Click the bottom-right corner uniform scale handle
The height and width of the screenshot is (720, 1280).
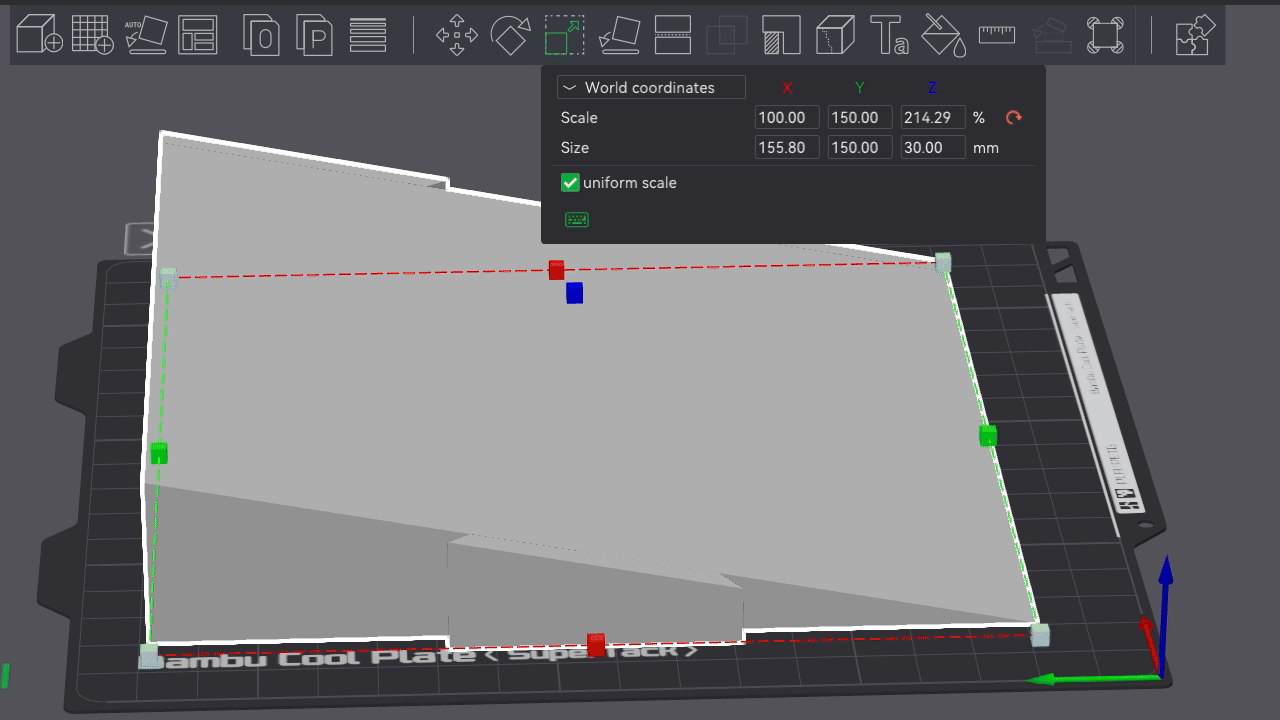[x=1040, y=635]
